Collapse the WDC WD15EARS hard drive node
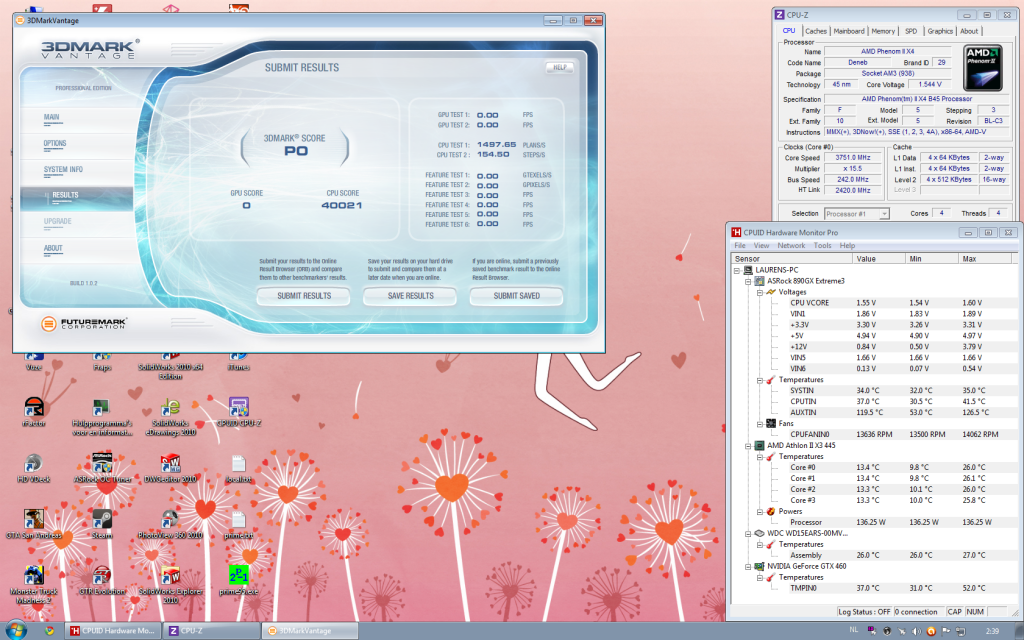 [x=748, y=533]
